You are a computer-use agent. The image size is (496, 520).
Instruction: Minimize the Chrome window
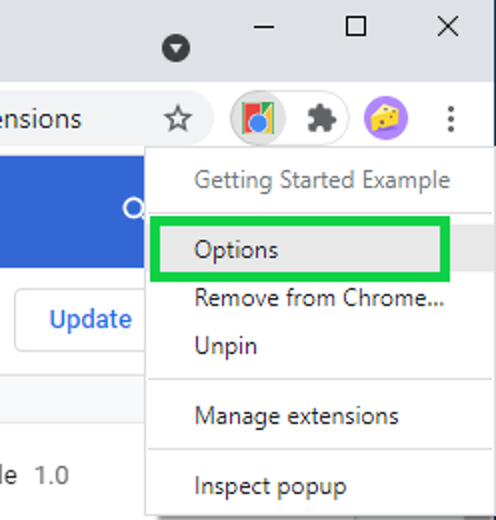pyautogui.click(x=264, y=27)
